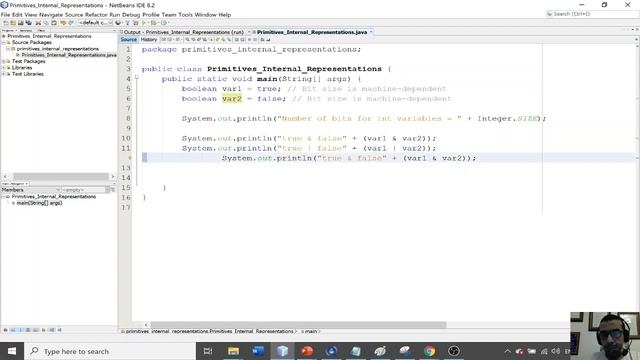
Task: Open the default config dropdown in toolbar
Action: click(x=96, y=23)
